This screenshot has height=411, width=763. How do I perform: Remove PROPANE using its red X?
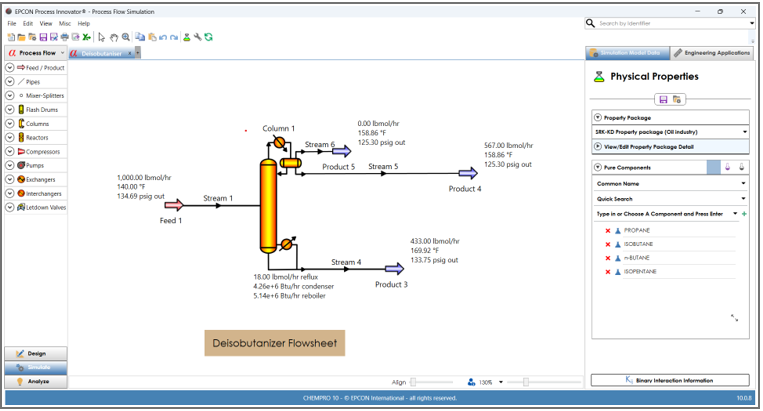[x=608, y=231]
